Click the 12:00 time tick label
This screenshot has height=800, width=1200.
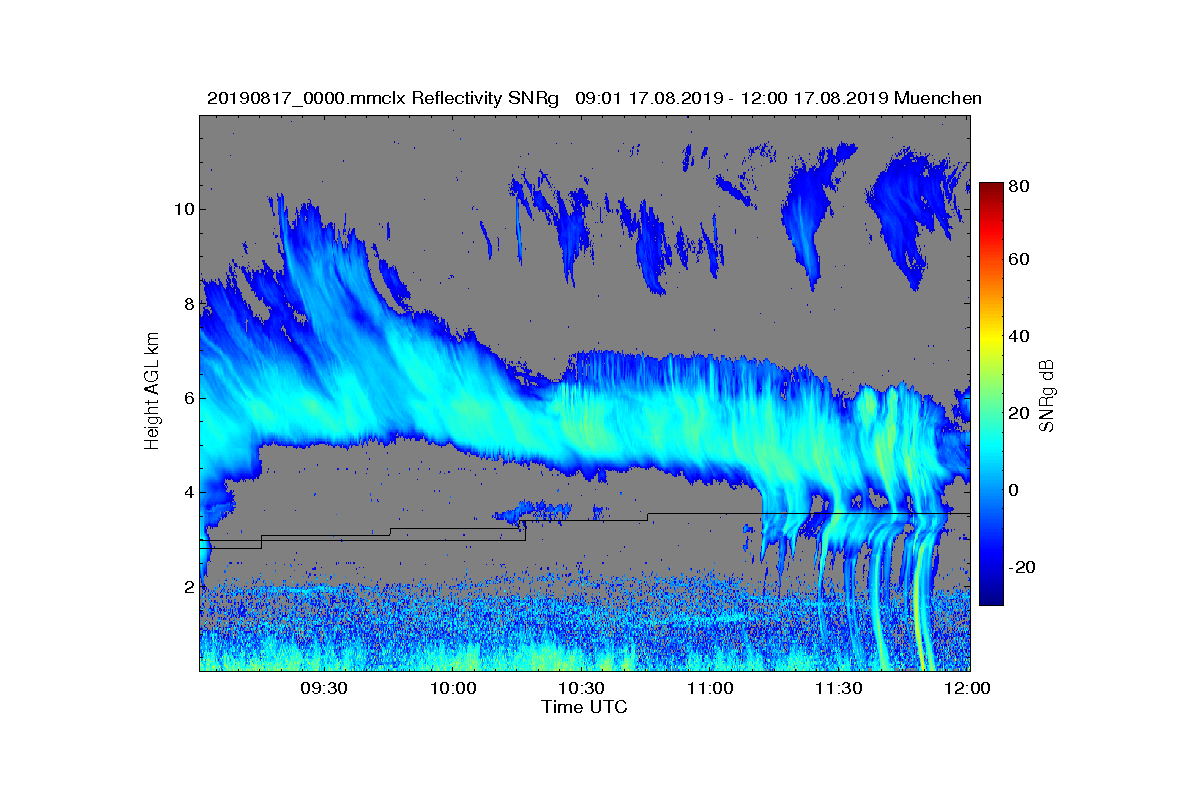pos(967,688)
